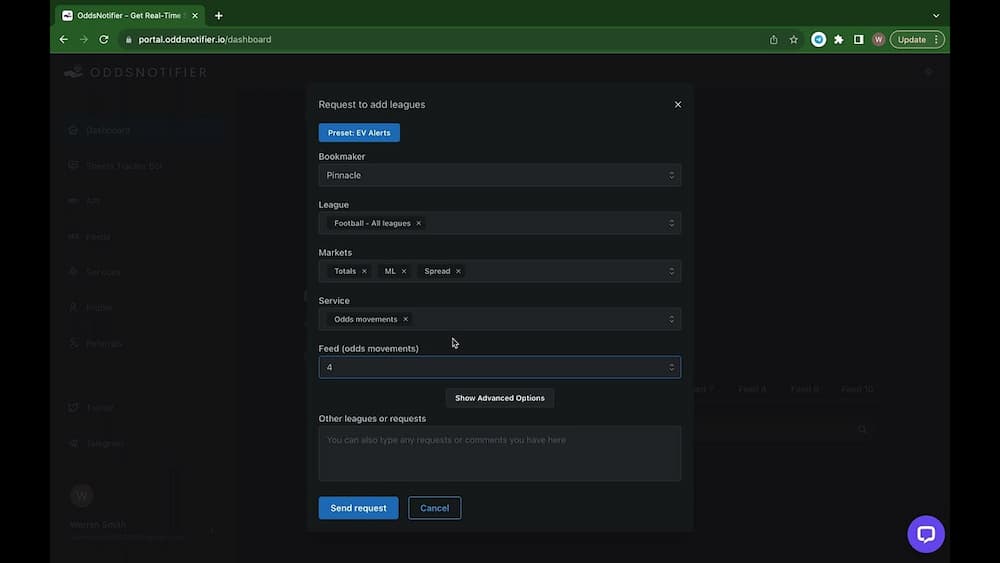Open the tab search chevron
Image resolution: width=1000 pixels, height=563 pixels.
tap(936, 15)
